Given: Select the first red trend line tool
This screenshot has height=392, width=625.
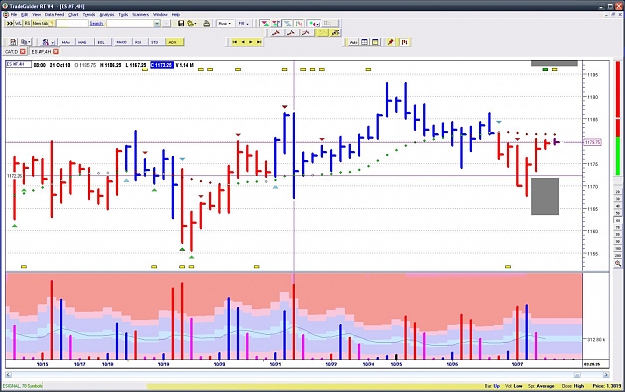Looking at the screenshot, I should coord(276,33).
